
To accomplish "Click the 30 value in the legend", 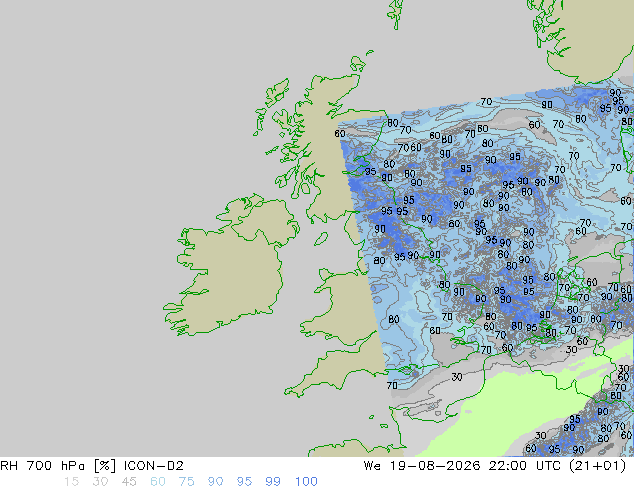I will tap(100, 482).
